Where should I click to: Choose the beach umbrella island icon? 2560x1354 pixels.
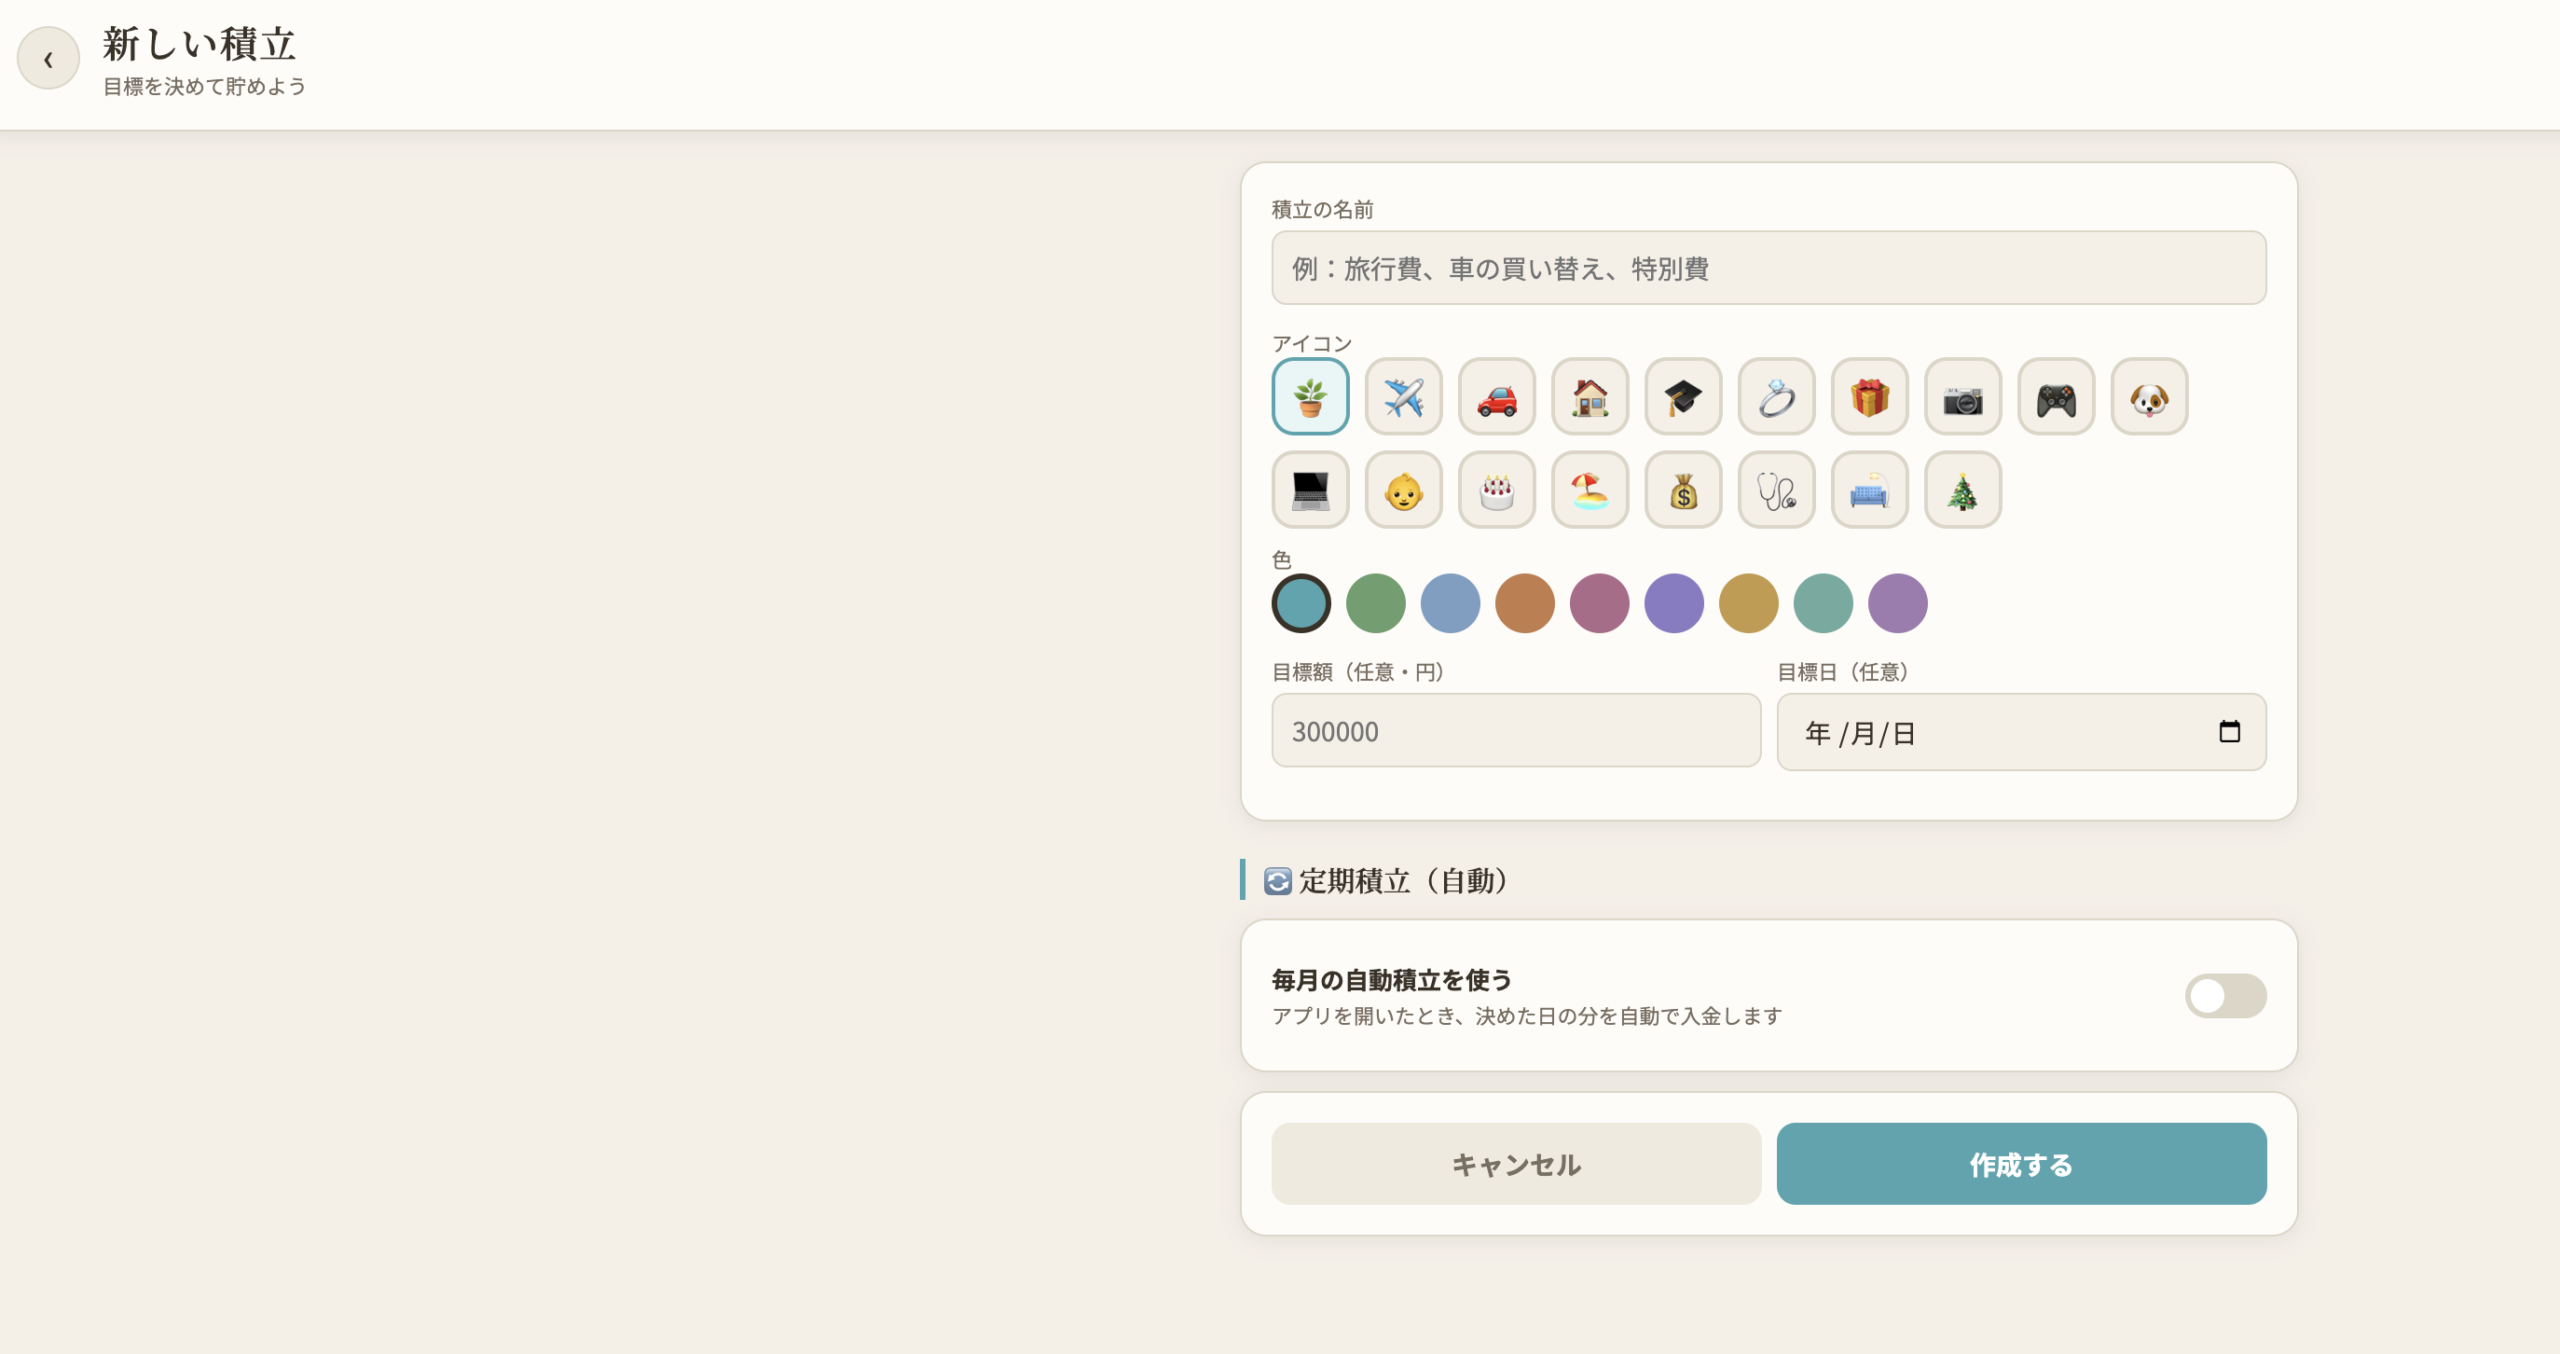tap(1590, 490)
